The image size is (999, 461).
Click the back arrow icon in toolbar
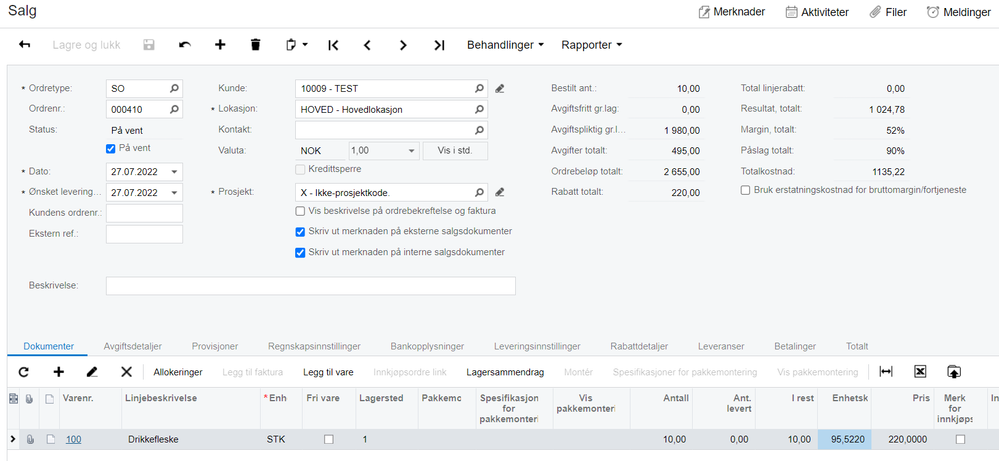pos(25,45)
